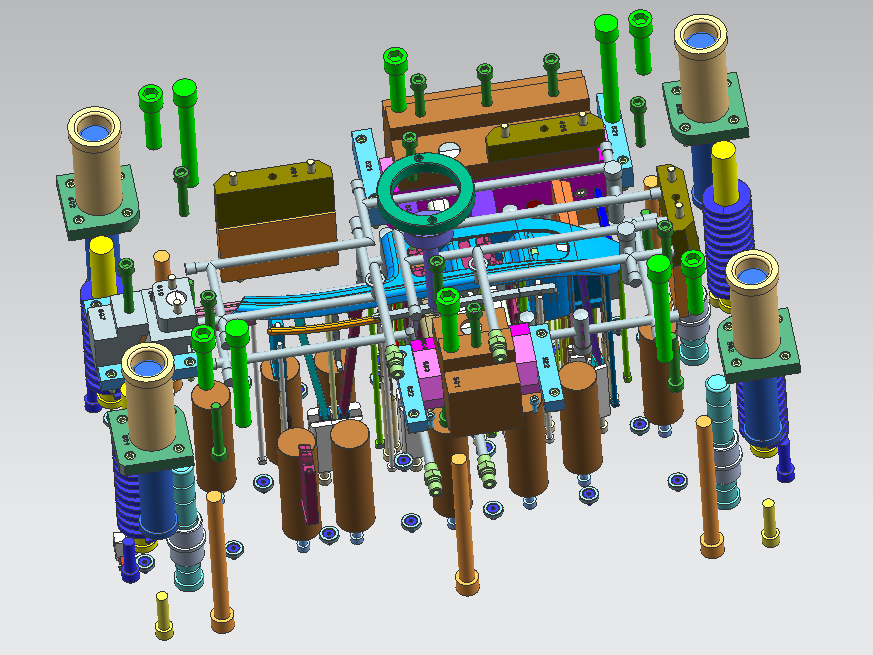This screenshot has width=873, height=655.
Task: Click the yellow guide pin on the left side
Action: [103, 265]
